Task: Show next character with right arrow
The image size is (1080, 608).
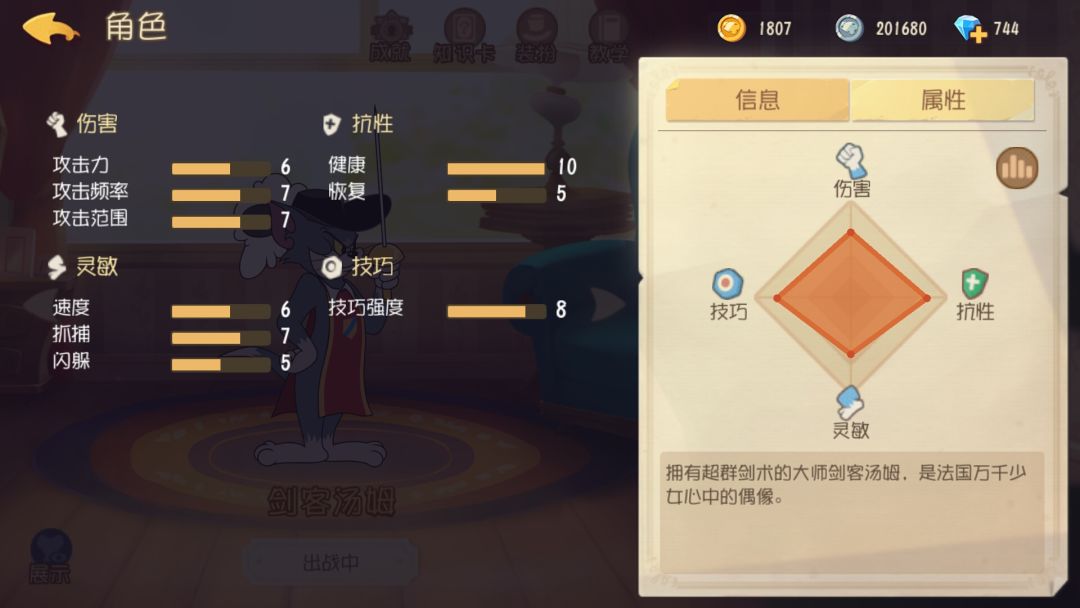Action: coord(608,304)
